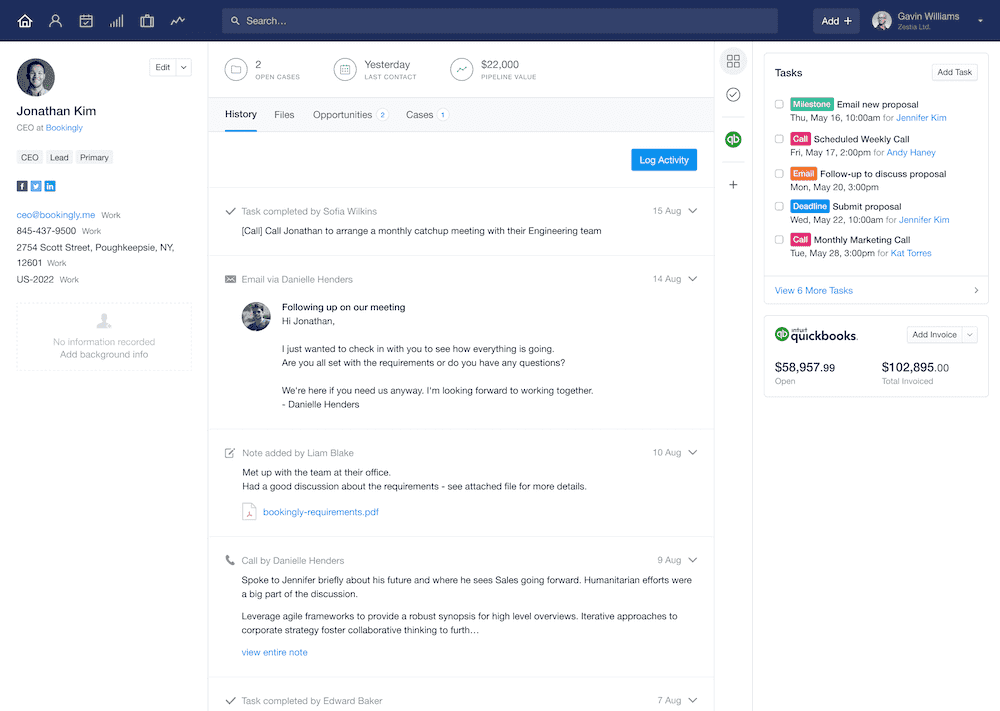
Task: Open the Add Invoice dropdown arrow
Action: 970,335
